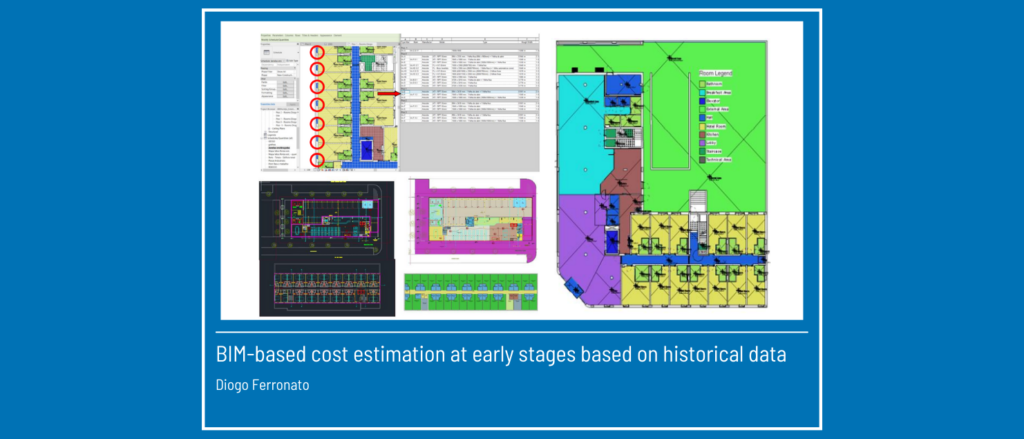Click the Room Legend heading
This screenshot has height=439, width=1024.
point(714,72)
